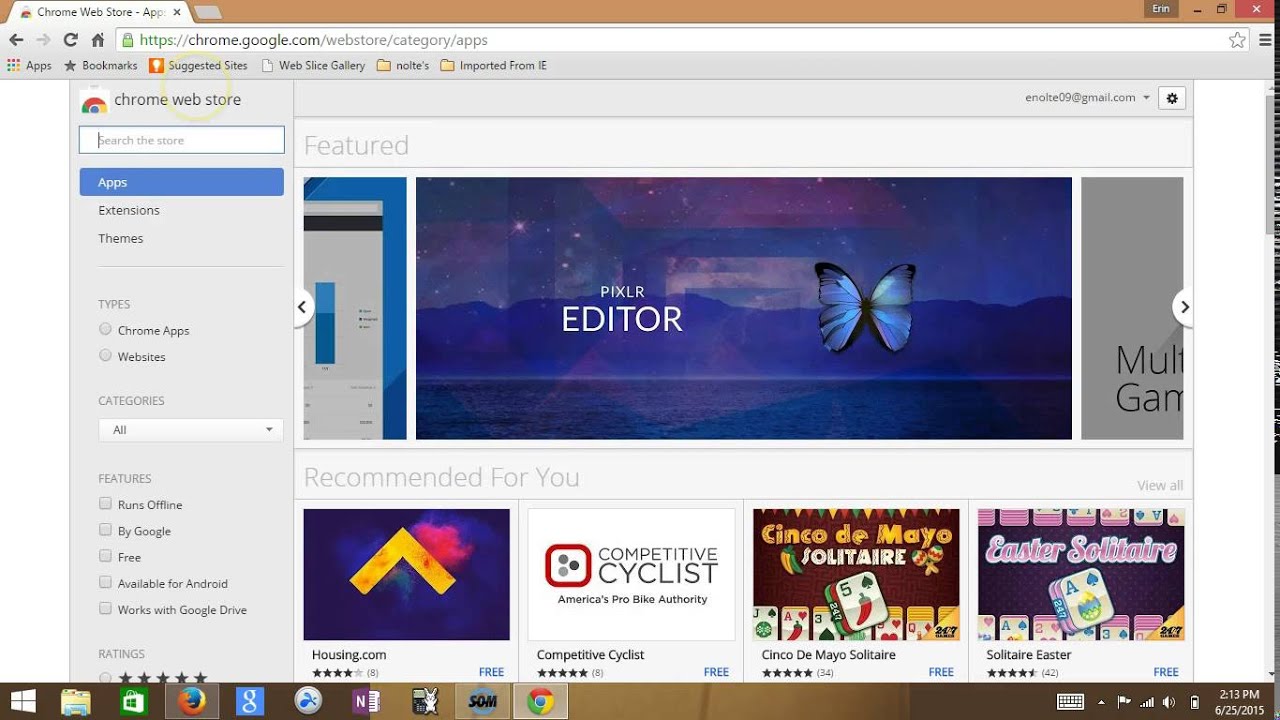Image resolution: width=1280 pixels, height=720 pixels.
Task: Select the five-star rating radio button
Action: coord(105,677)
